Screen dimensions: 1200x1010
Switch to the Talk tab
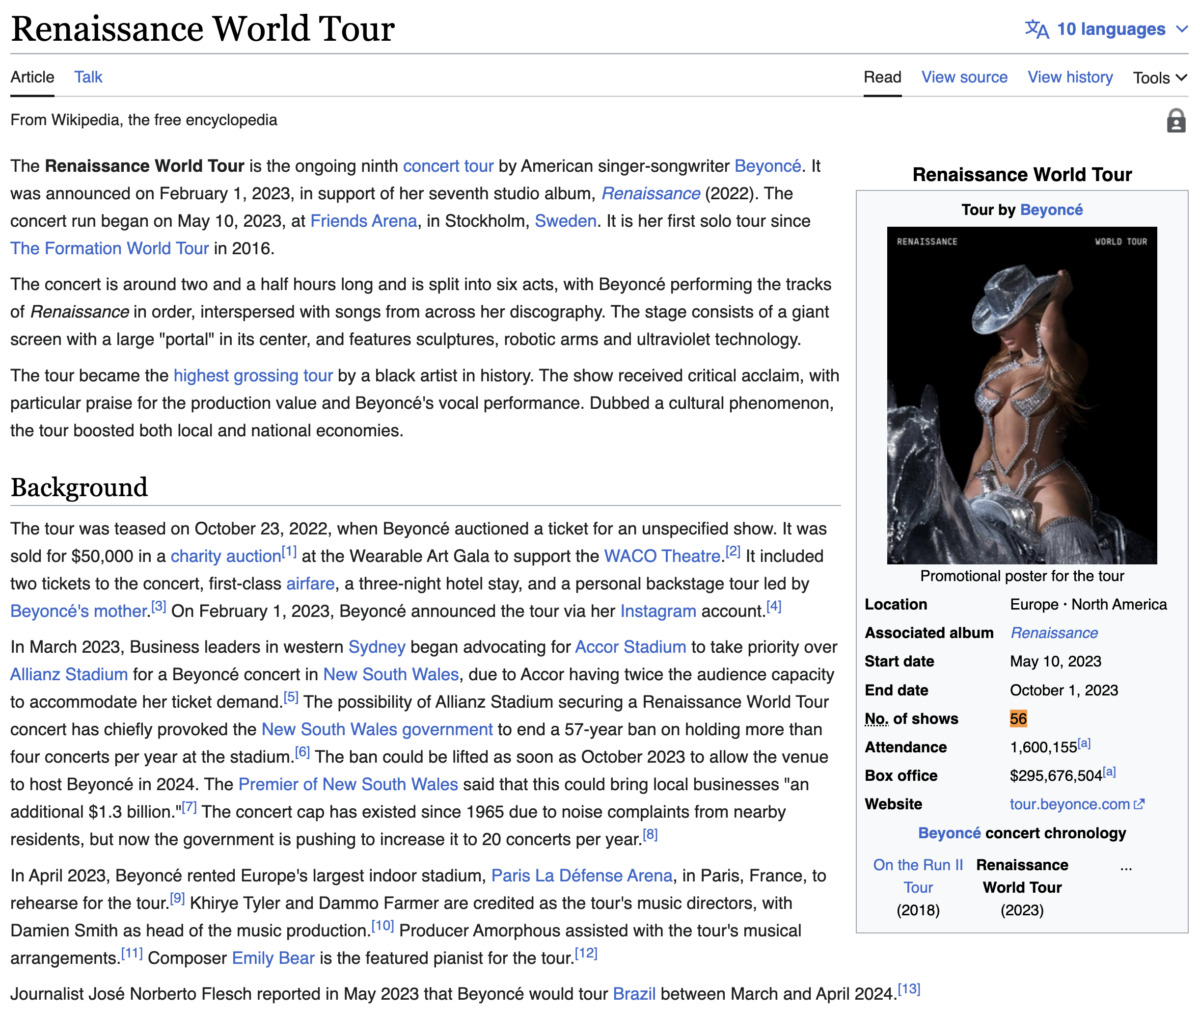88,77
